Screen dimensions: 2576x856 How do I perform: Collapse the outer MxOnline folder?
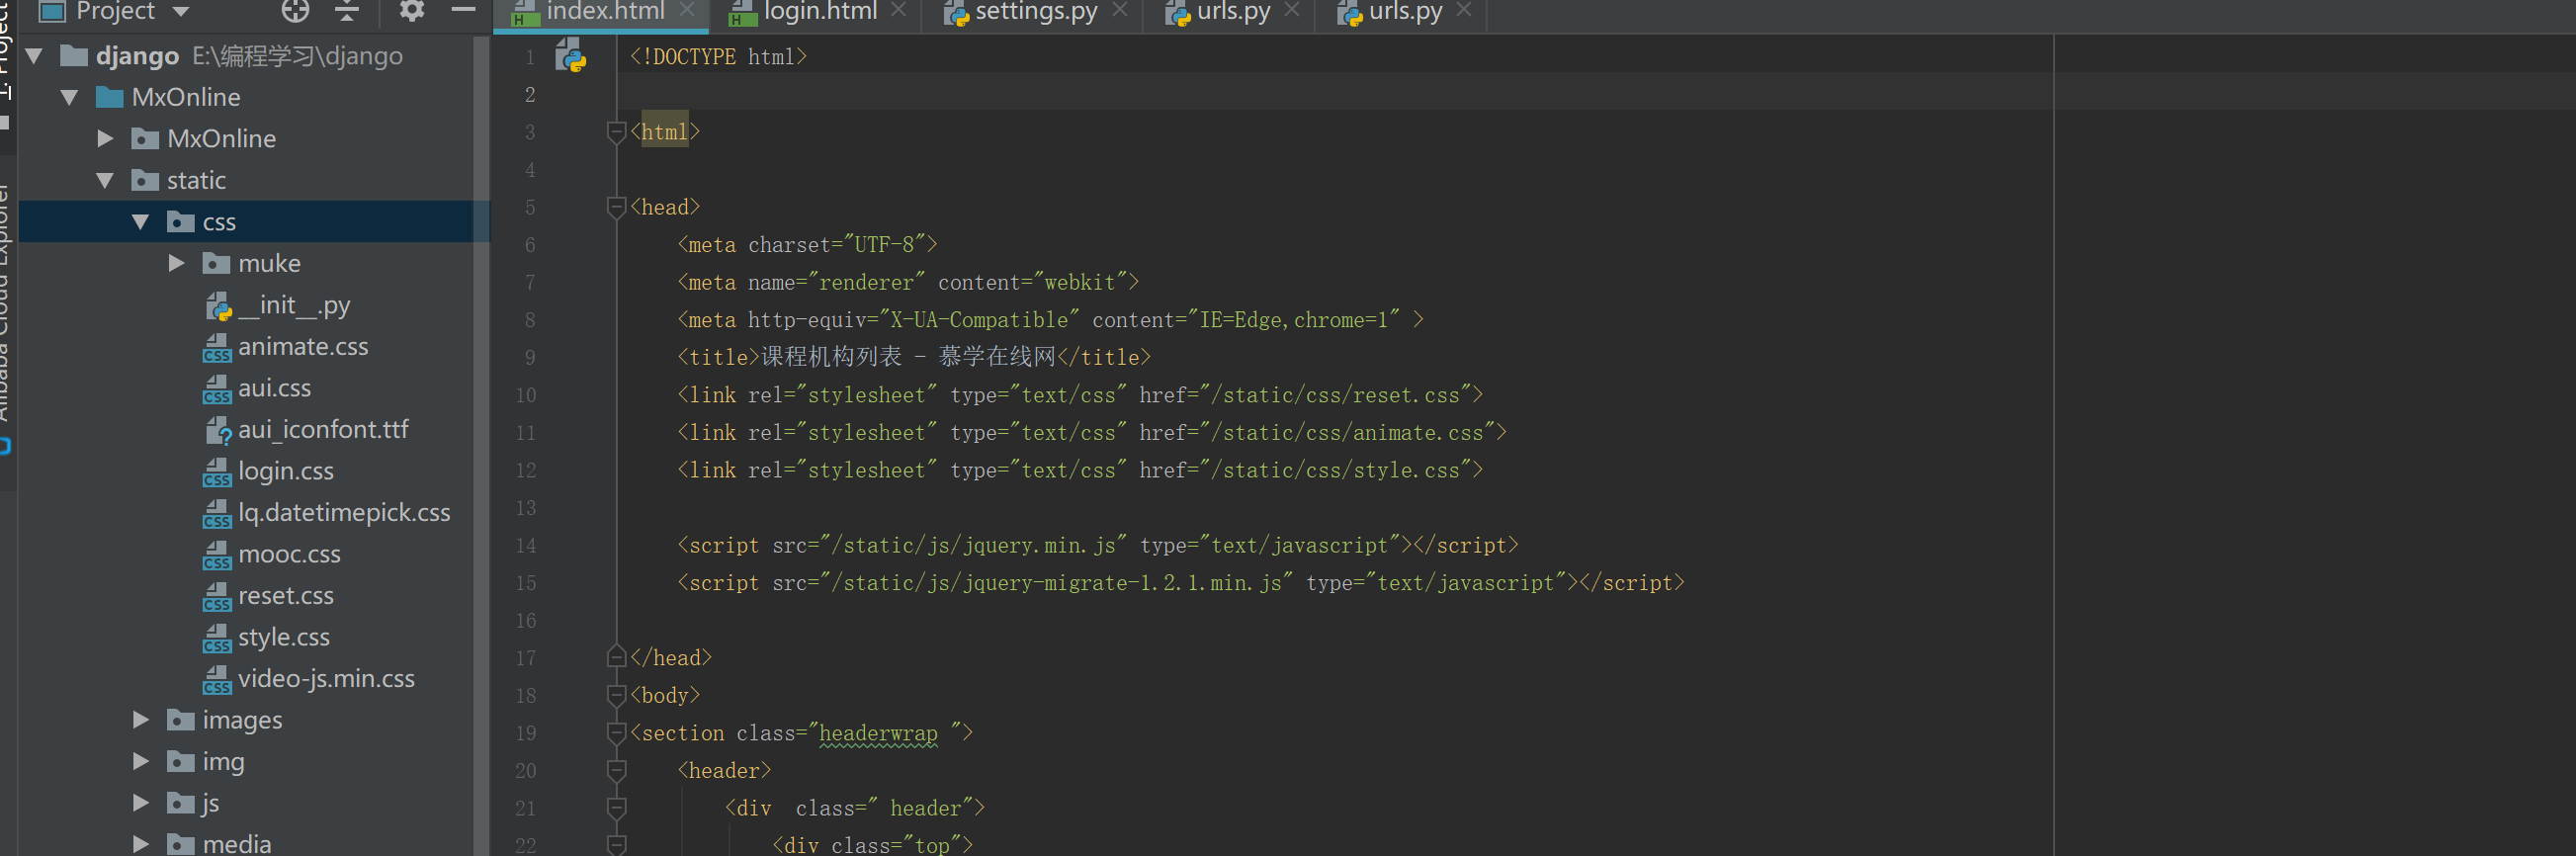[70, 98]
